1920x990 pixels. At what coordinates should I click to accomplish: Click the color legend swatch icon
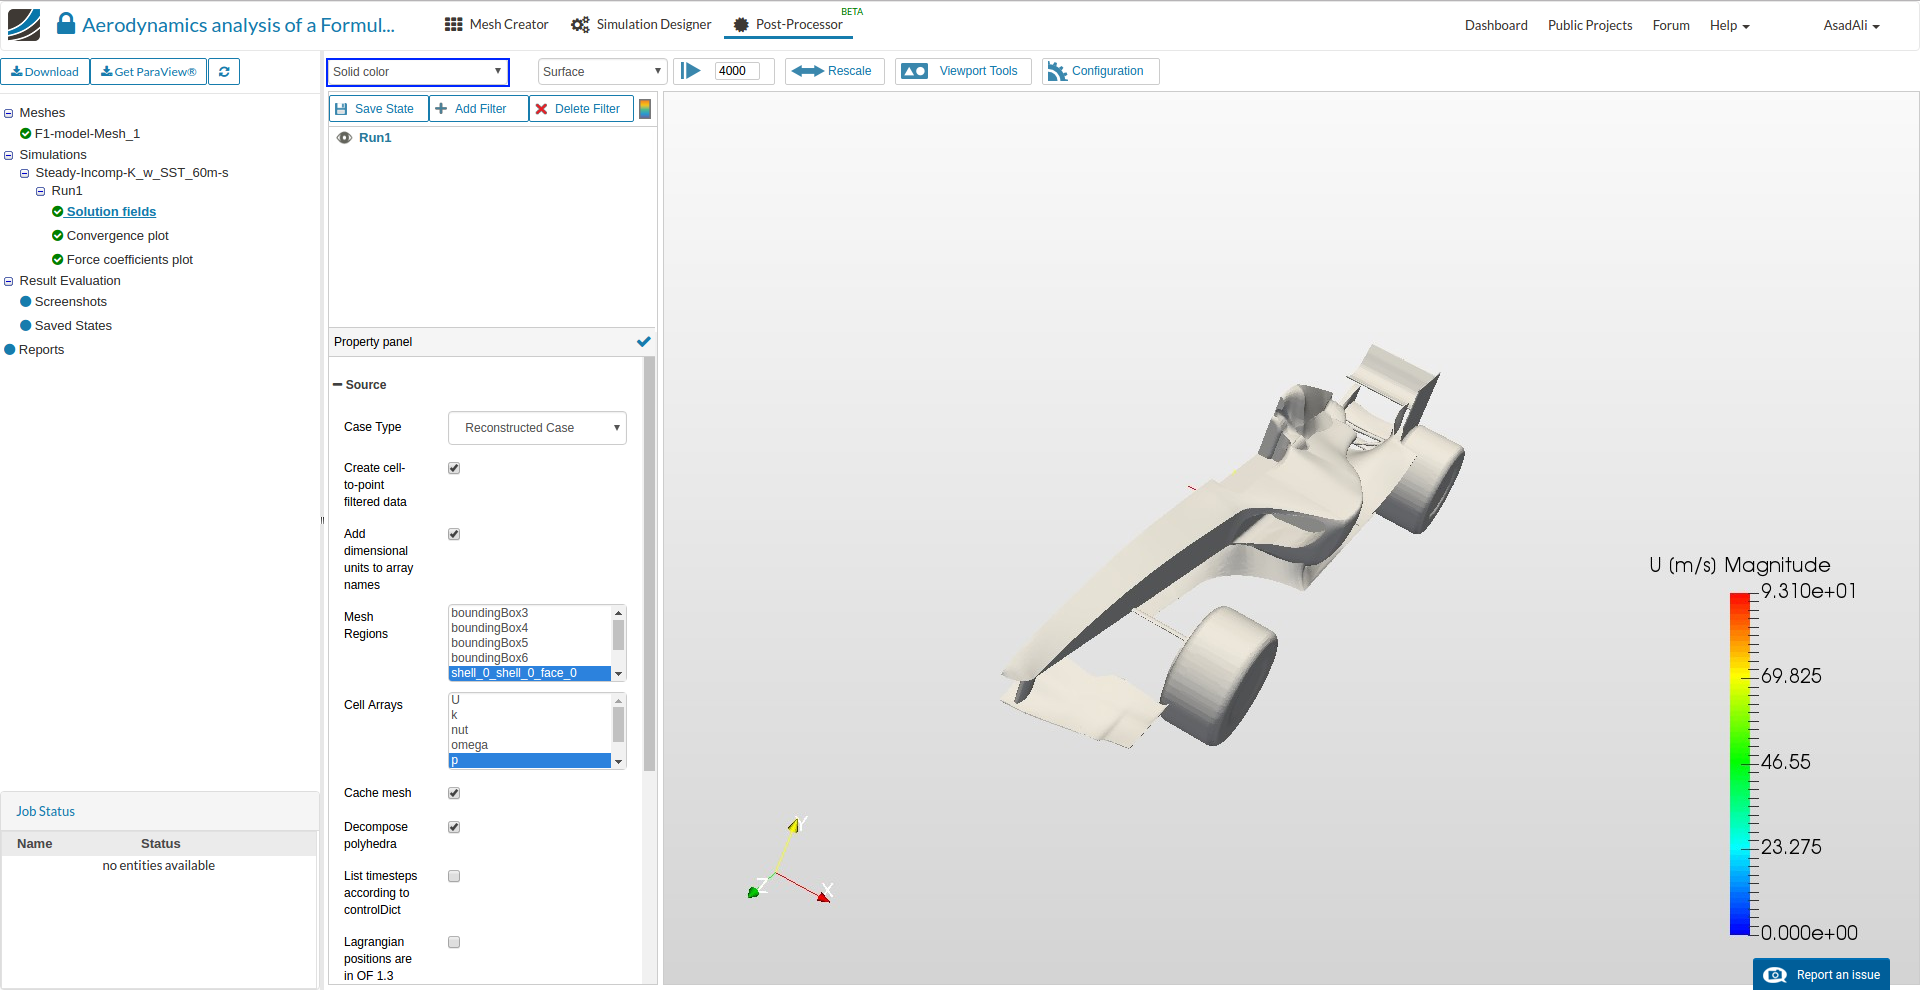645,109
